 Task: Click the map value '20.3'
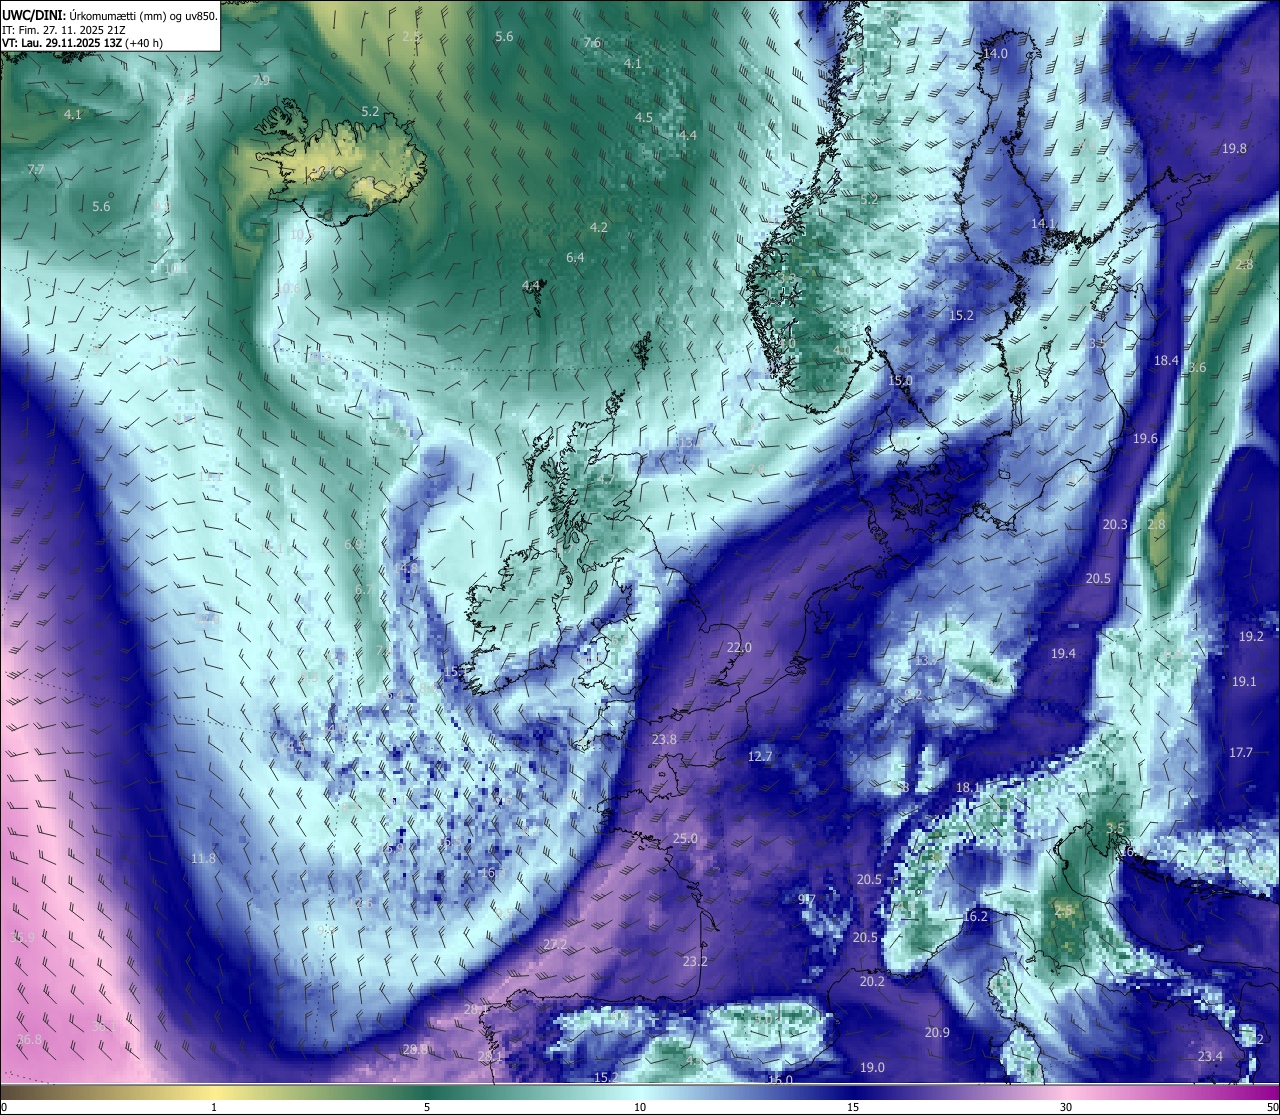click(1115, 524)
